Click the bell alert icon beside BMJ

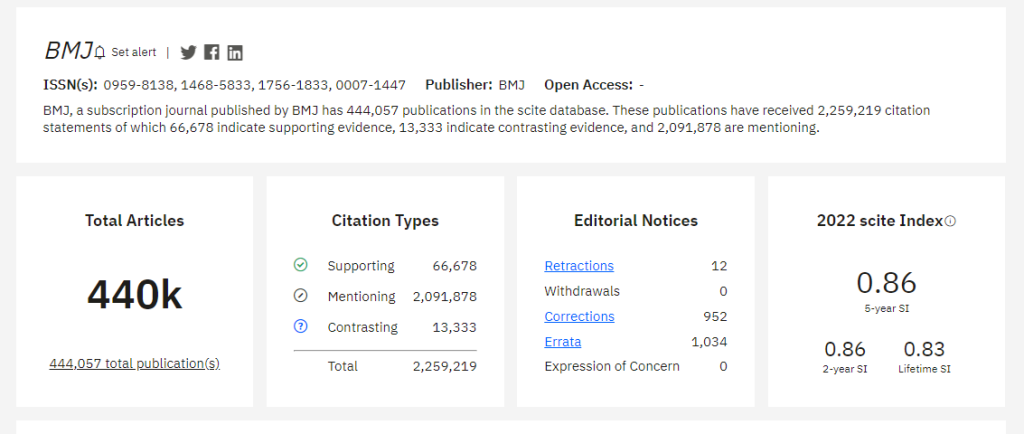click(x=99, y=52)
